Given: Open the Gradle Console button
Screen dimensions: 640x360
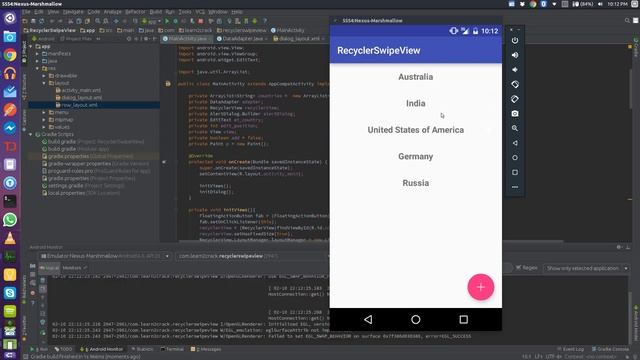Looking at the screenshot, I should [610, 349].
